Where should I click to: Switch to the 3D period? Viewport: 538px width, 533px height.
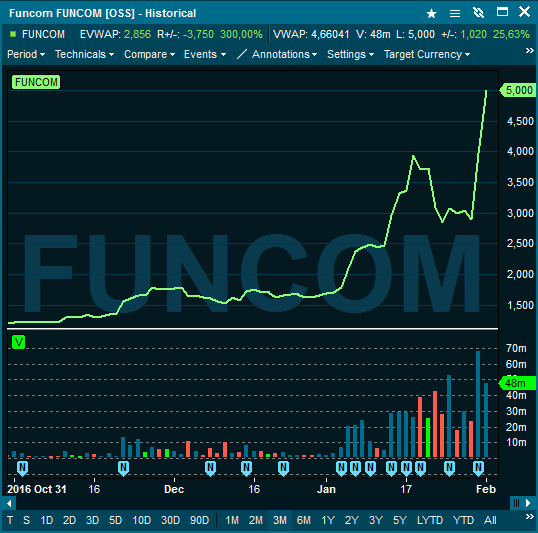coord(92,520)
